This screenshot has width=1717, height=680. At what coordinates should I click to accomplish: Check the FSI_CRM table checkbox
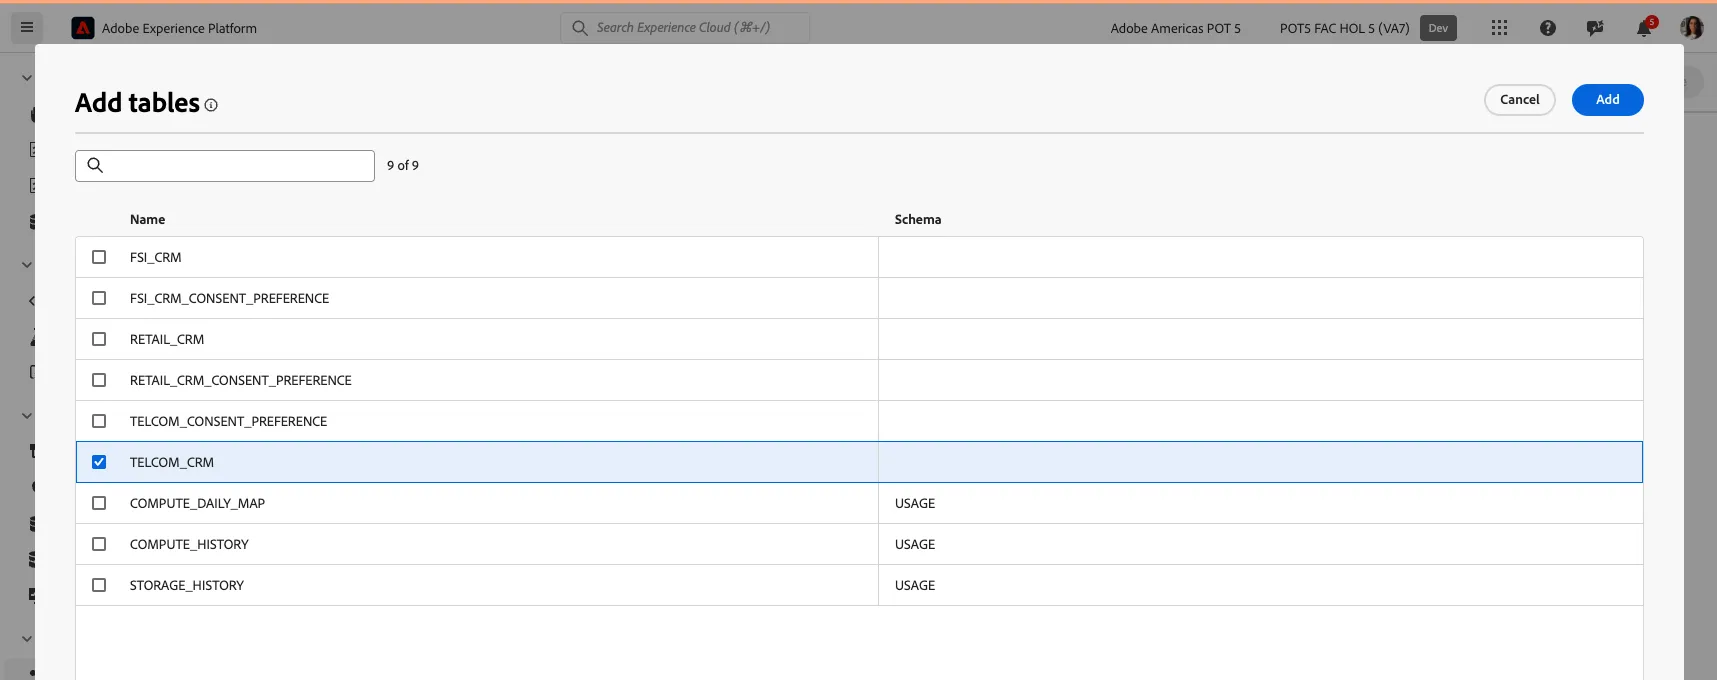[99, 257]
